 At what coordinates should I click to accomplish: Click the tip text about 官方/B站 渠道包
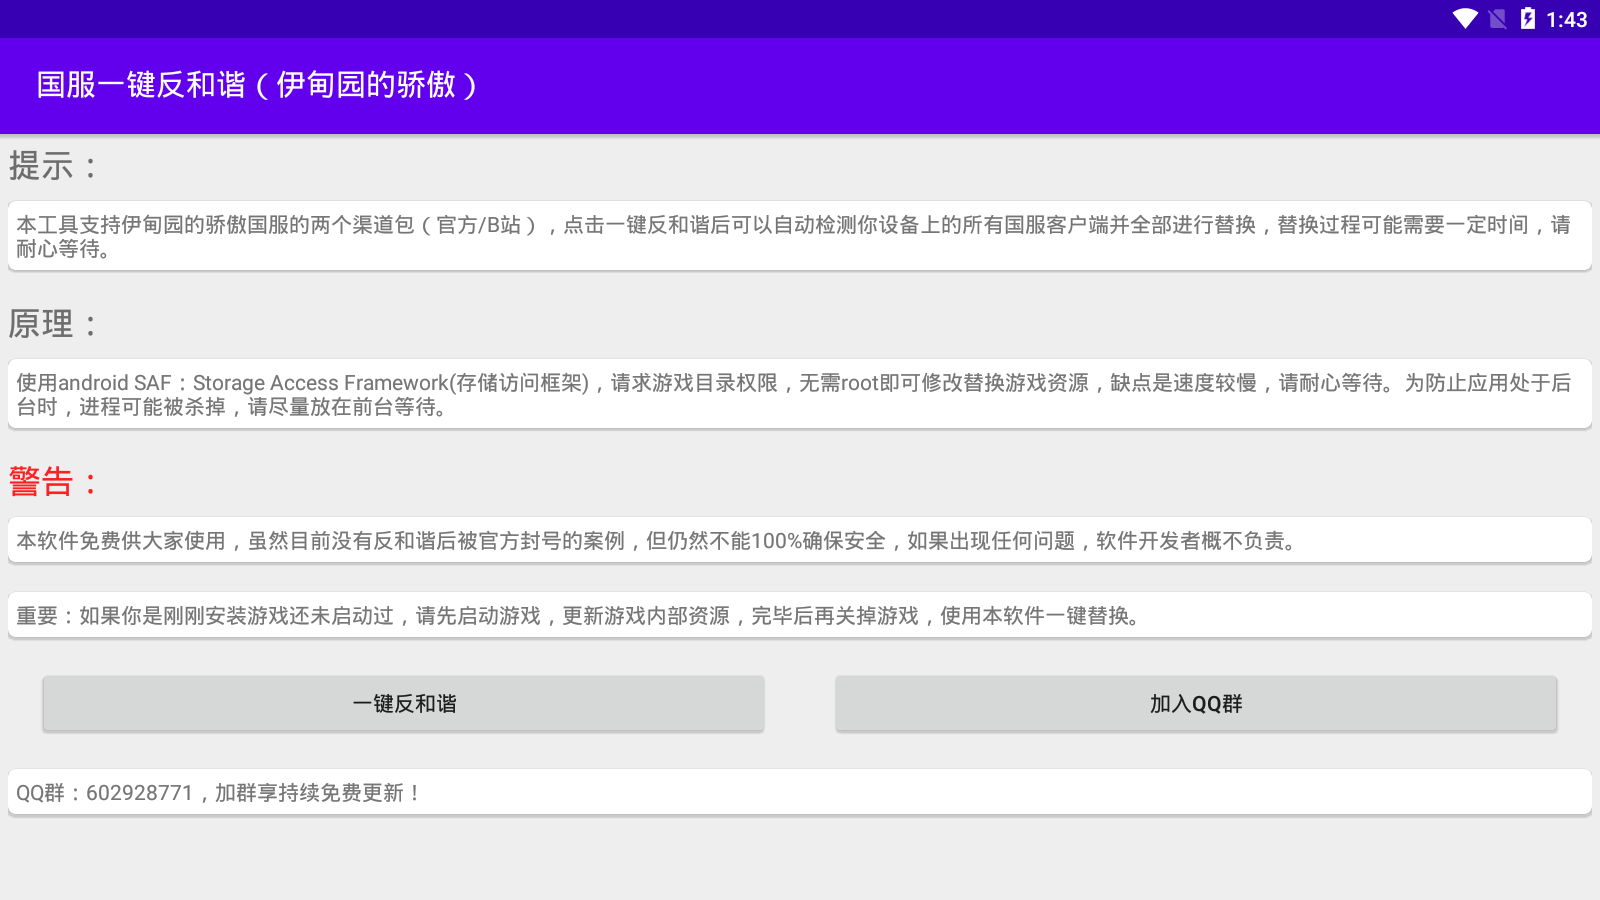pos(800,236)
